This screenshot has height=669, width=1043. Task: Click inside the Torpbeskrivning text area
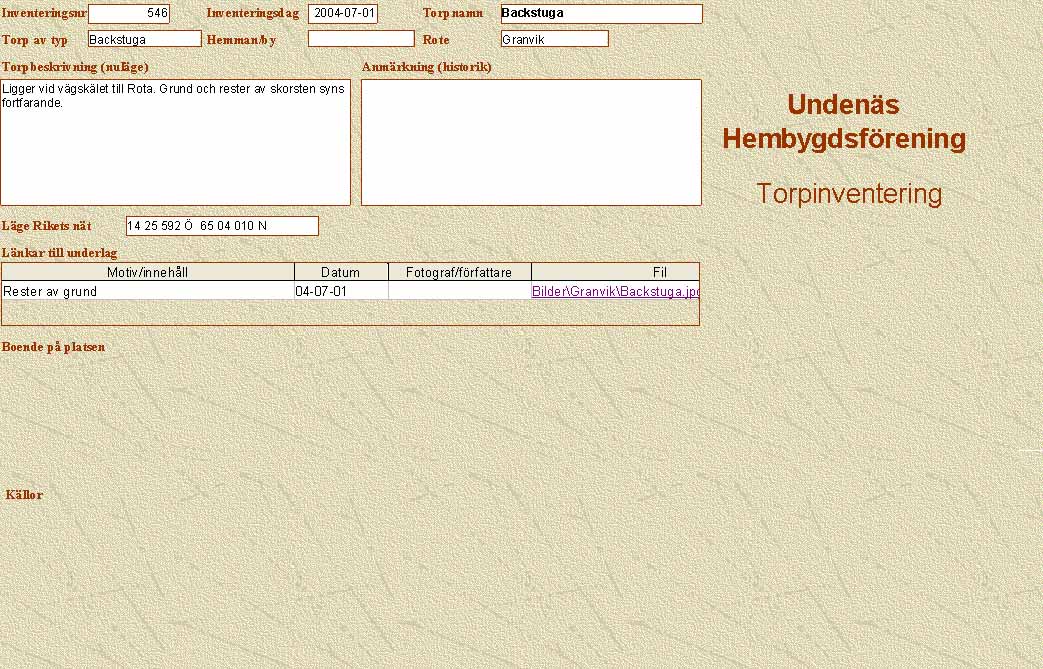click(175, 142)
